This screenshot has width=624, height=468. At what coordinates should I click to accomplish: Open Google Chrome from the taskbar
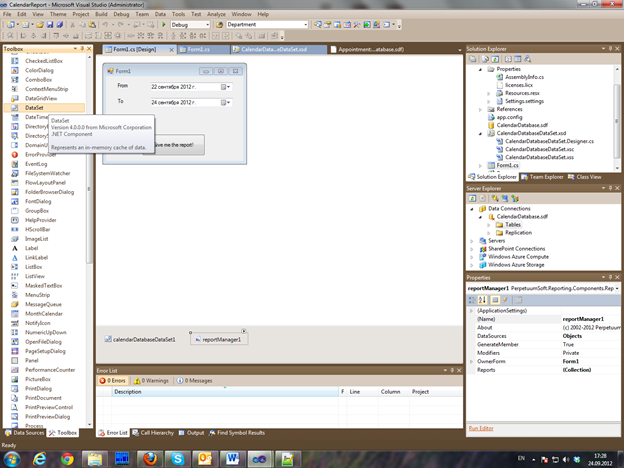tap(67, 459)
